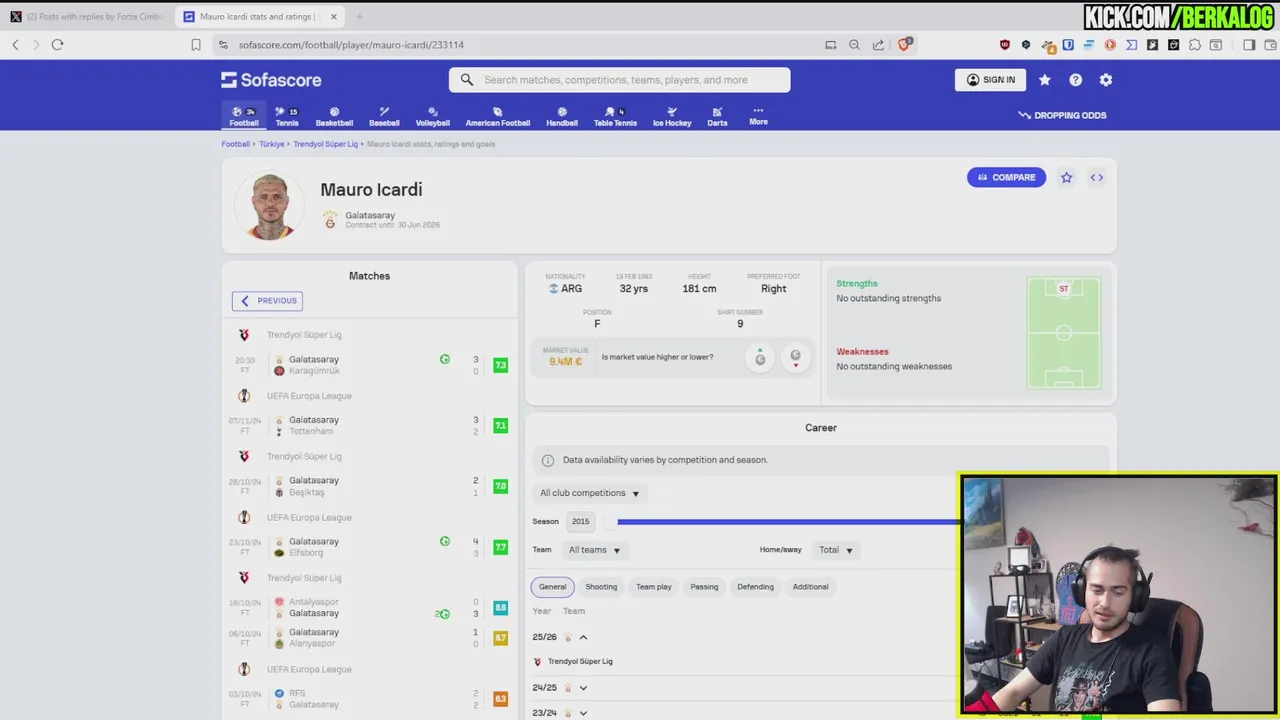Switch to the Tennis section
The height and width of the screenshot is (720, 1280).
(287, 116)
